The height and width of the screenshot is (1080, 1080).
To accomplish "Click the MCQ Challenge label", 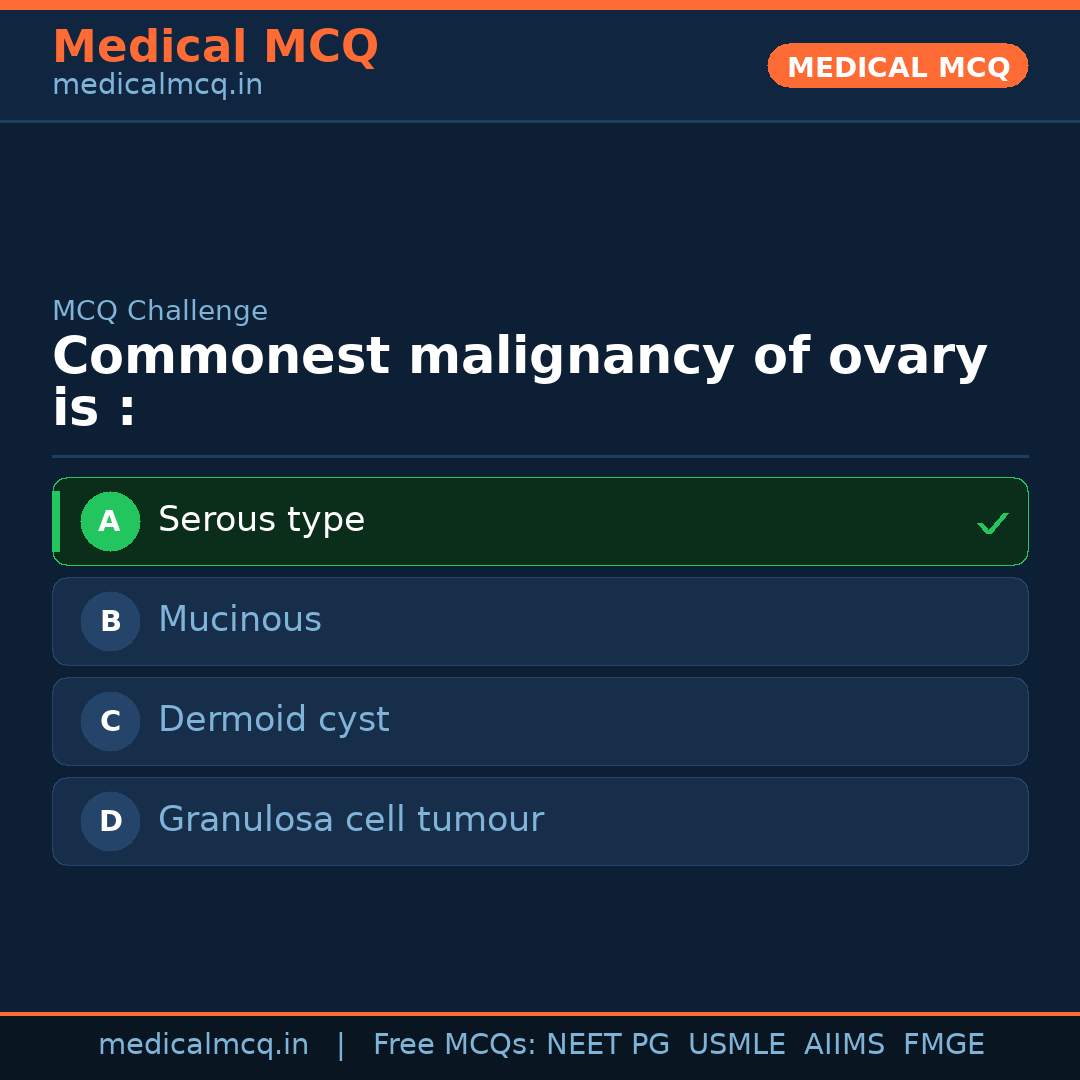I will tap(160, 311).
